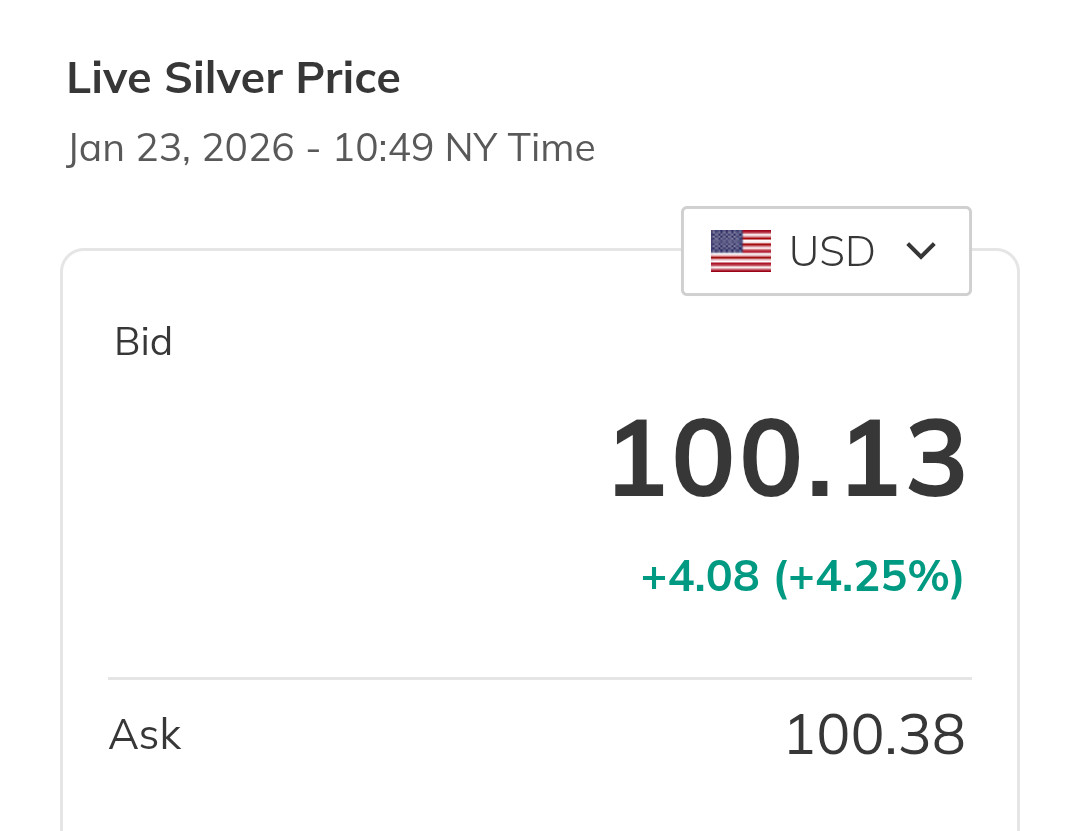Viewport: 1080px width, 831px height.
Task: Click the +4.08 price change
Action: tap(700, 576)
